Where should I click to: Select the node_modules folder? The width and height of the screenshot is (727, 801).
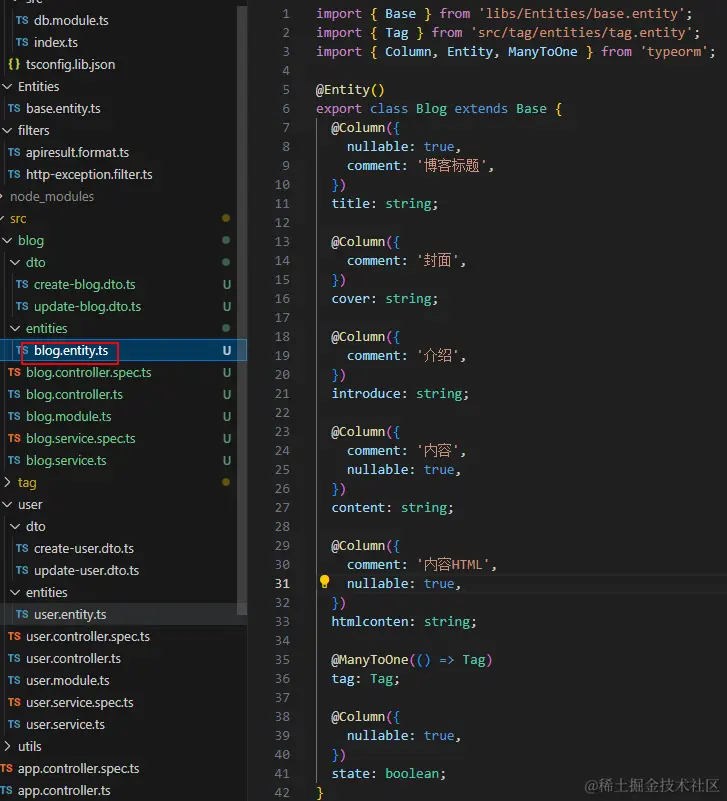52,196
